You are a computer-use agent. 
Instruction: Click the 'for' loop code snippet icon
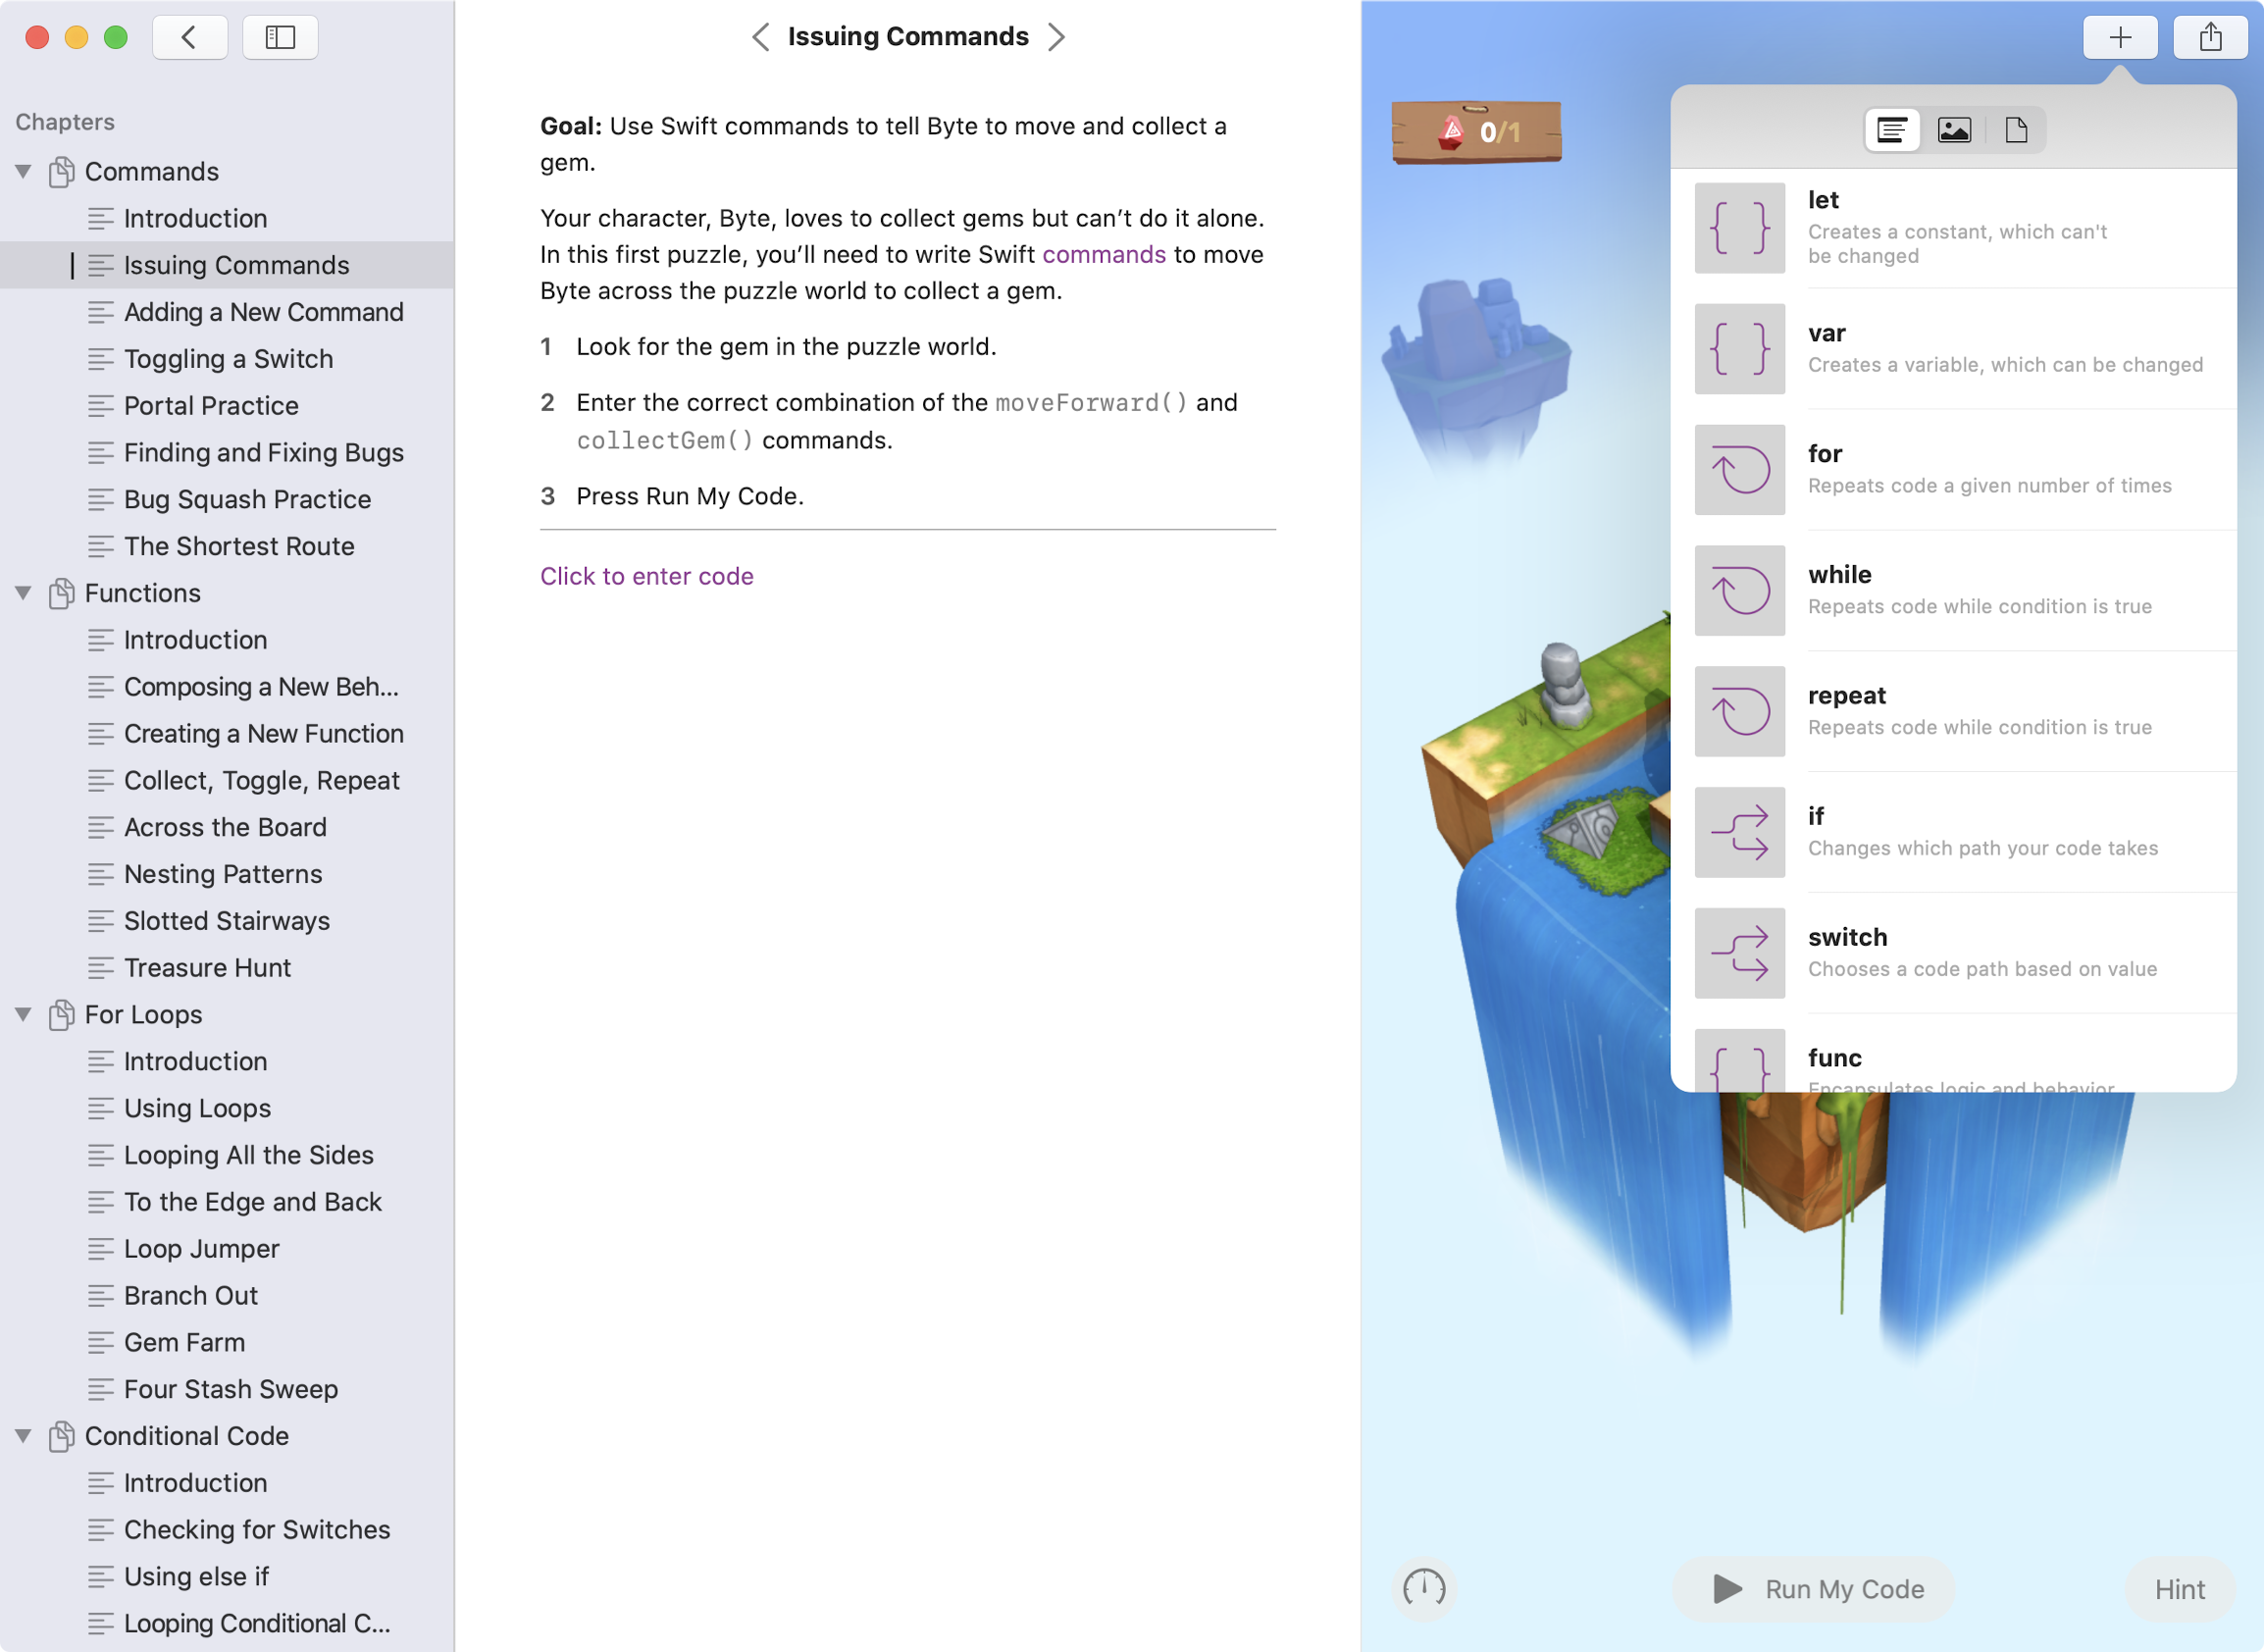1736,468
